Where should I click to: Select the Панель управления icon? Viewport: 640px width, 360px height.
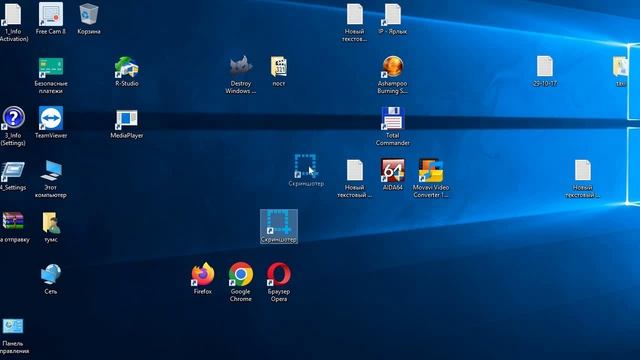coord(13,336)
